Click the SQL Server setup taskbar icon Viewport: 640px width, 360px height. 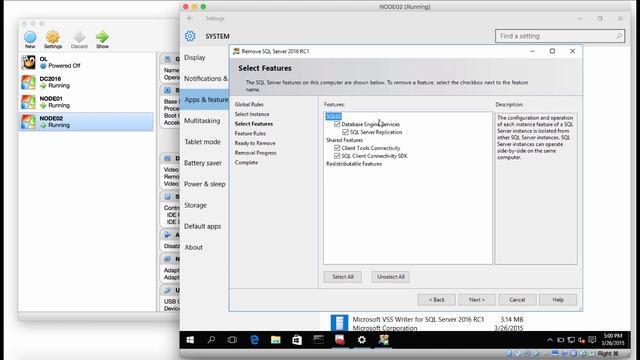383,340
